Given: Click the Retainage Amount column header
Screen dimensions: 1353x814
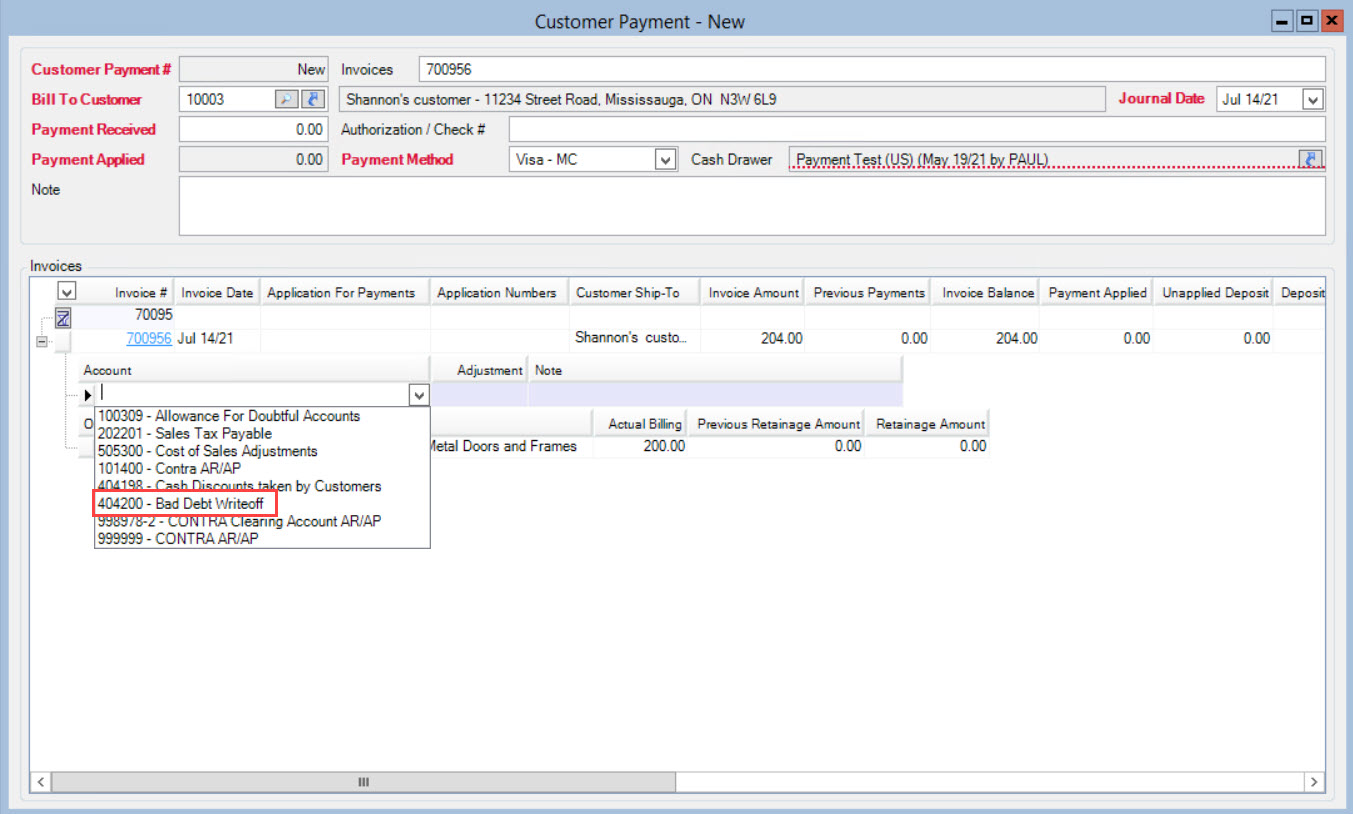Looking at the screenshot, I should 928,423.
